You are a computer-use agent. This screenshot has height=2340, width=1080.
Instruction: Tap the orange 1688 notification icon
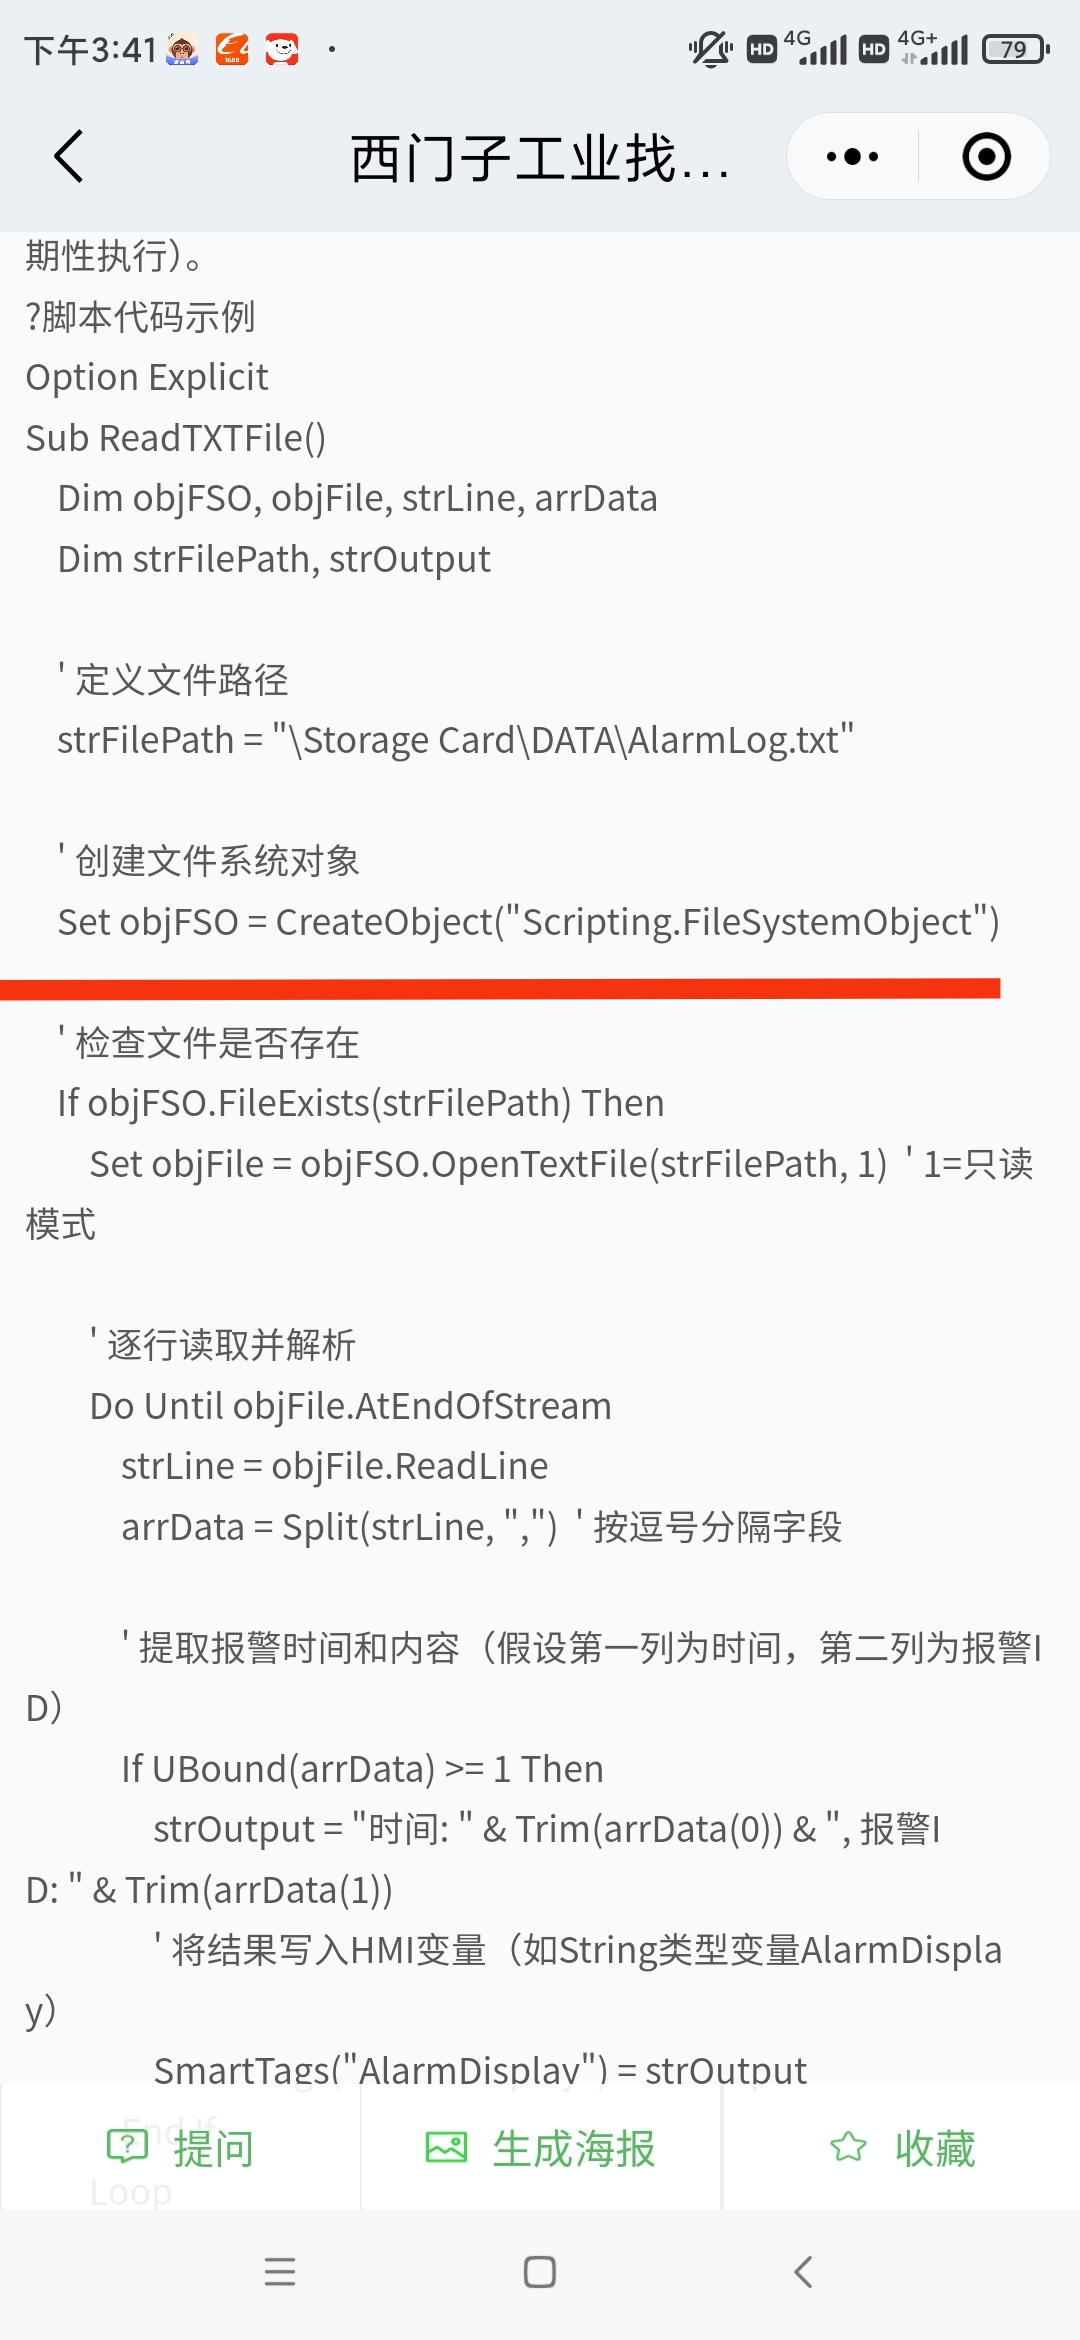pos(232,49)
